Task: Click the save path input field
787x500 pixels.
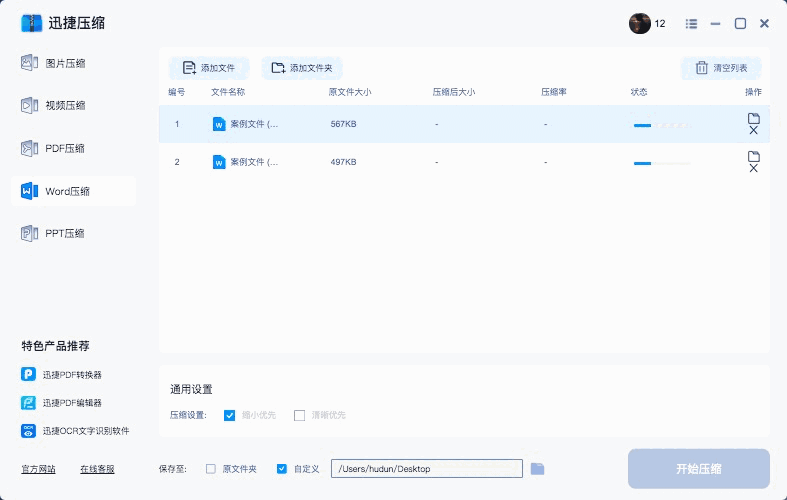Action: point(427,468)
